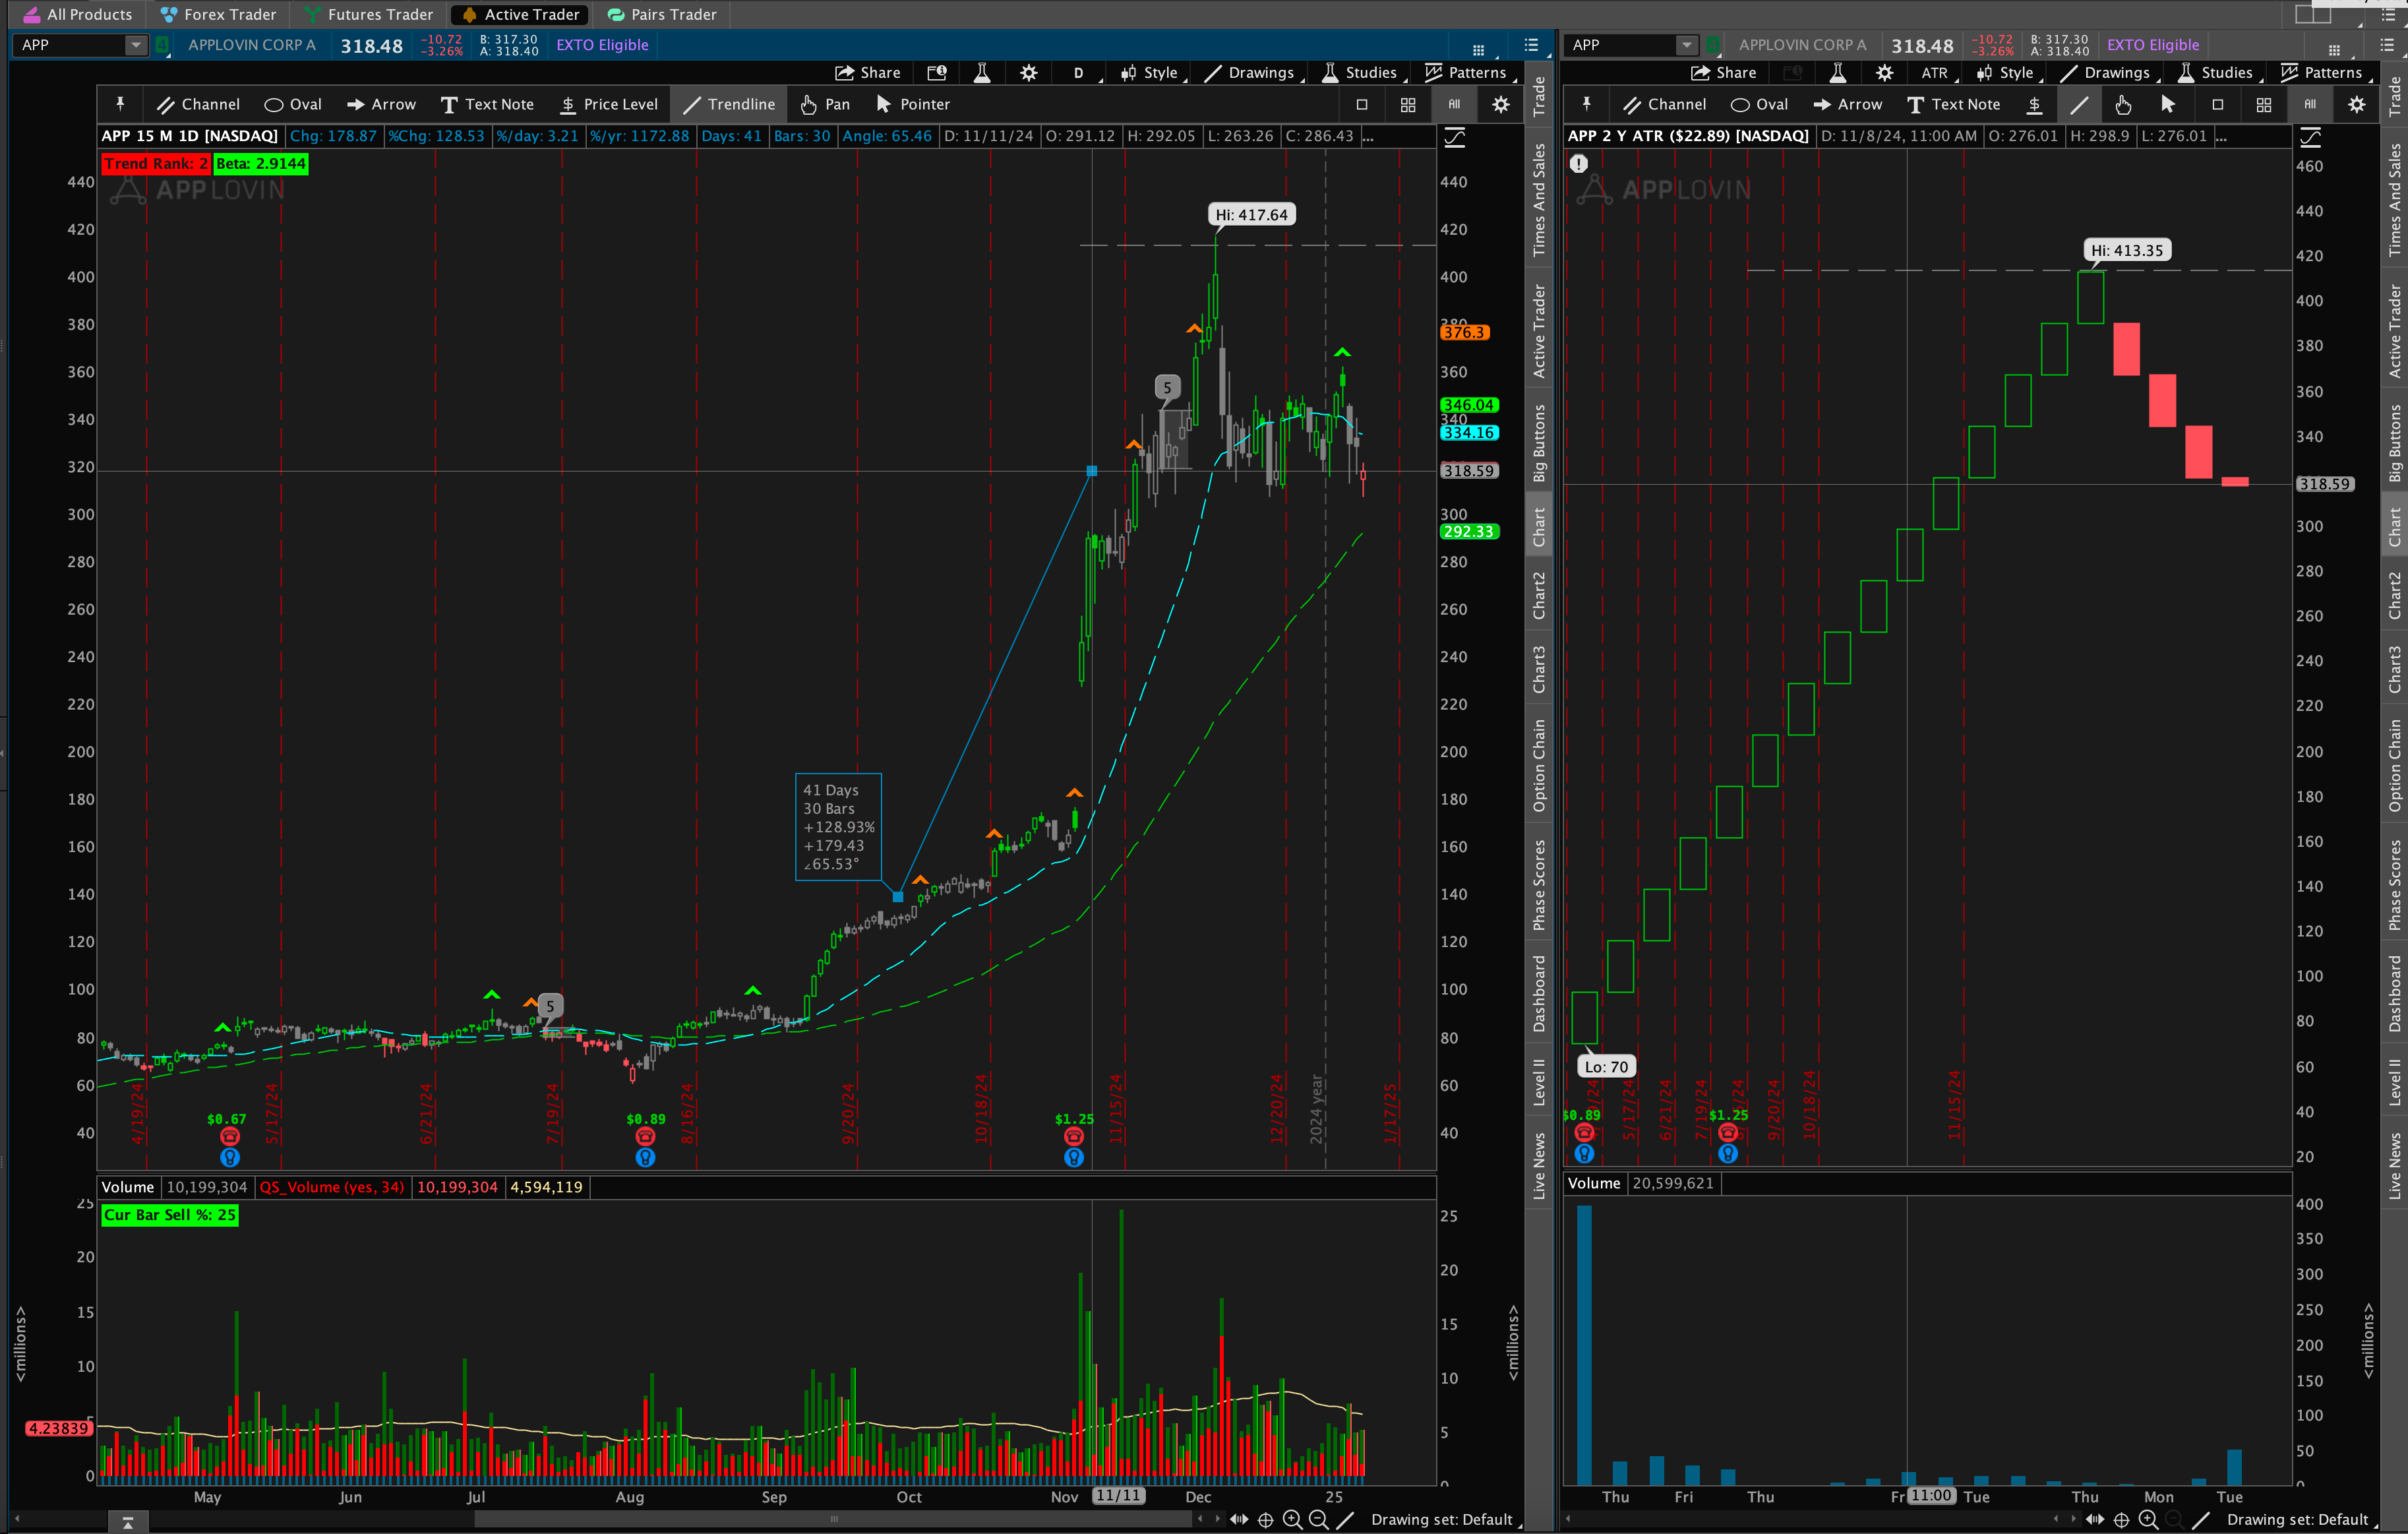Select the Price Level drawing tool
Viewport: 2408px width, 1534px height.
click(609, 104)
